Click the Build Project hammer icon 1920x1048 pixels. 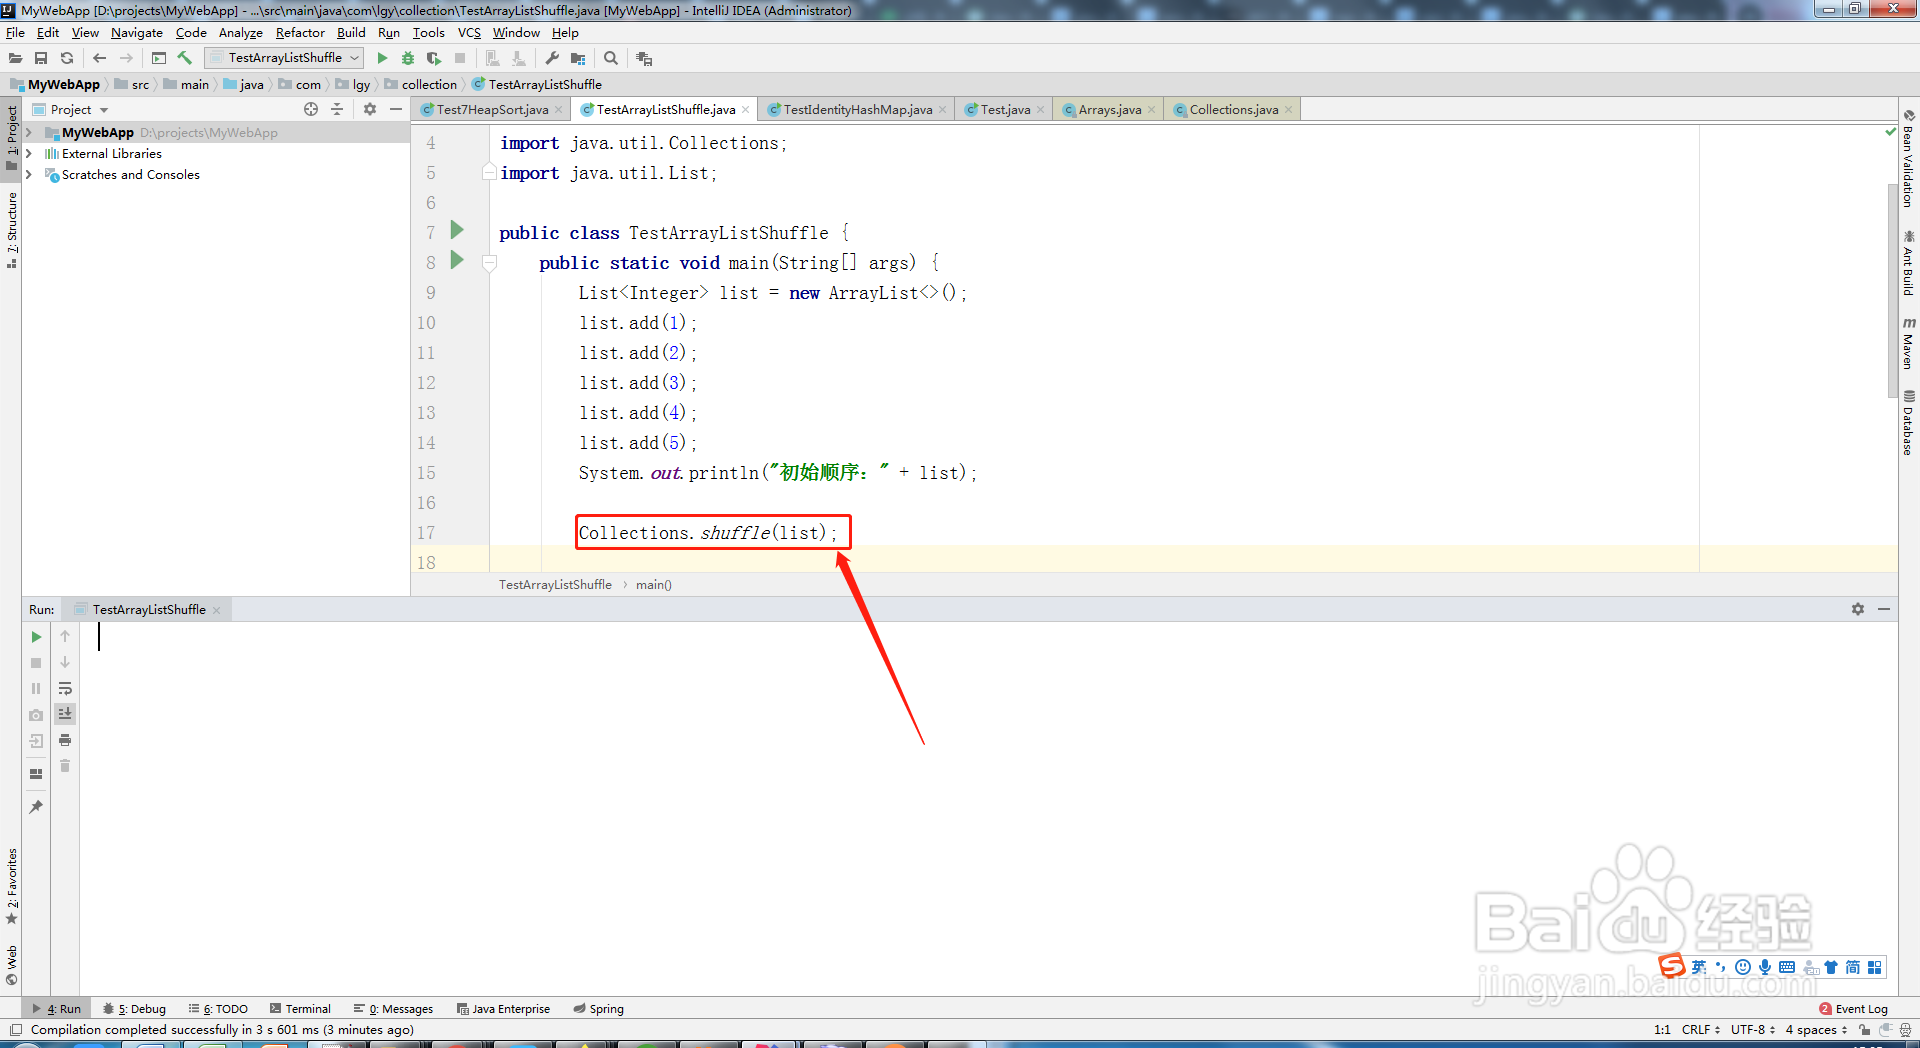click(185, 58)
